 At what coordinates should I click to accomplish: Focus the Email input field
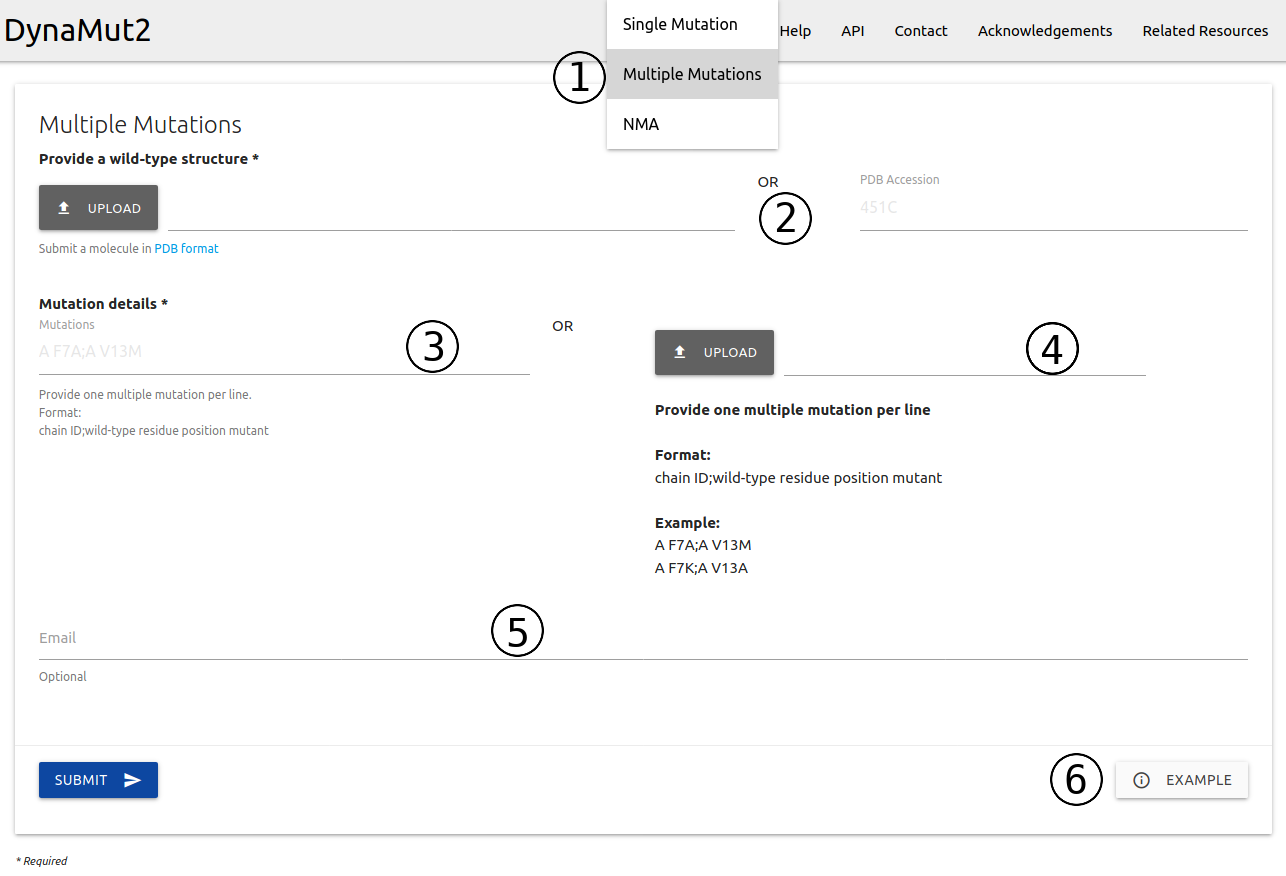point(643,638)
